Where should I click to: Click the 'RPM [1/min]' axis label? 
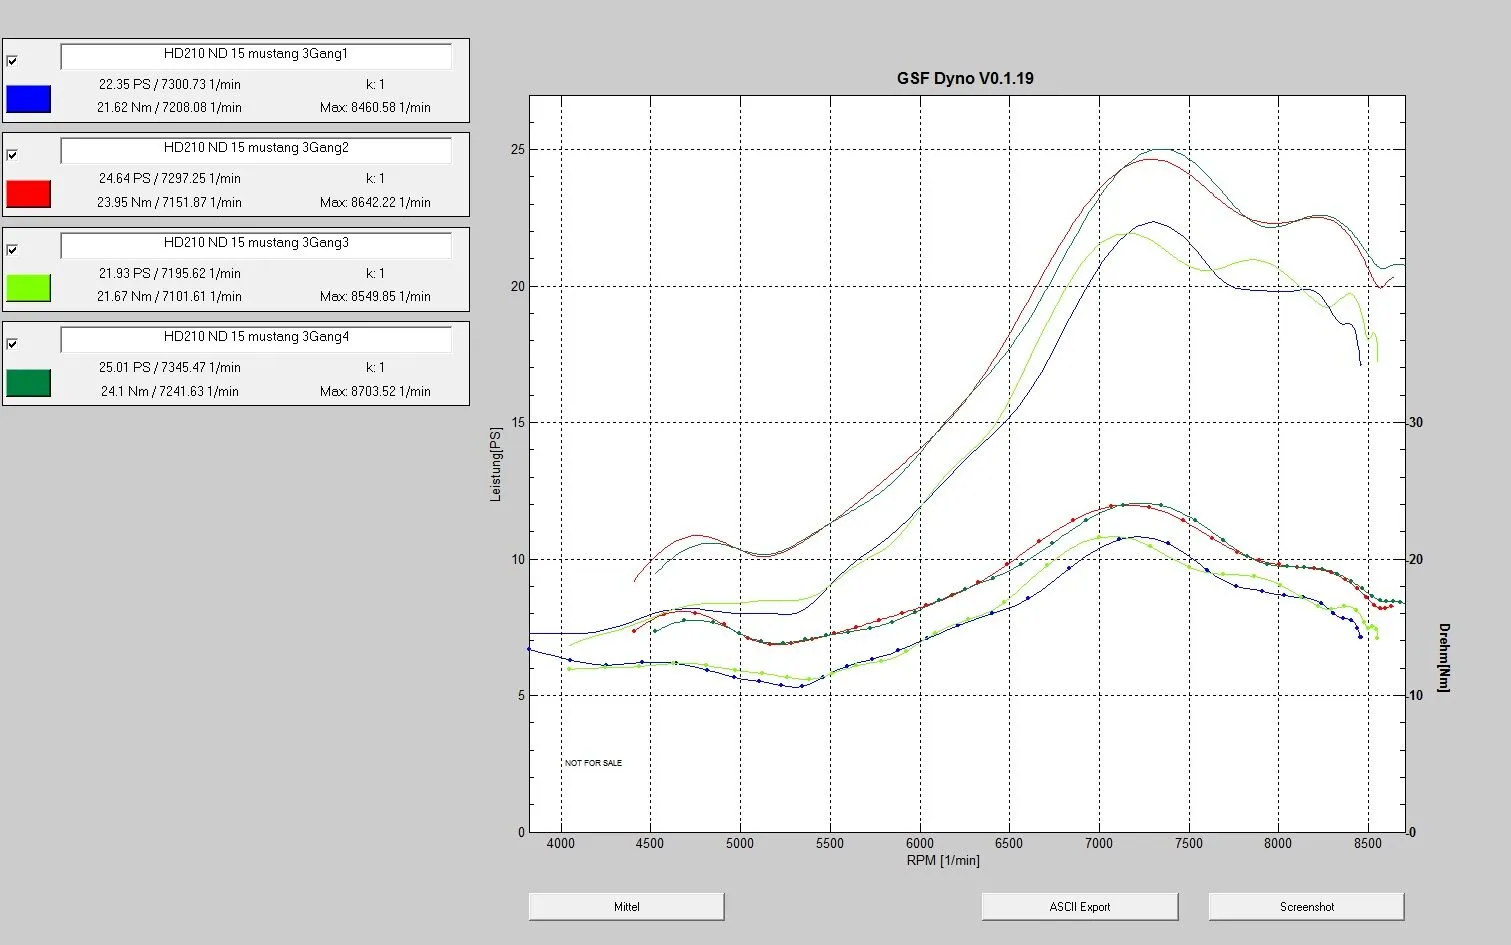click(943, 860)
